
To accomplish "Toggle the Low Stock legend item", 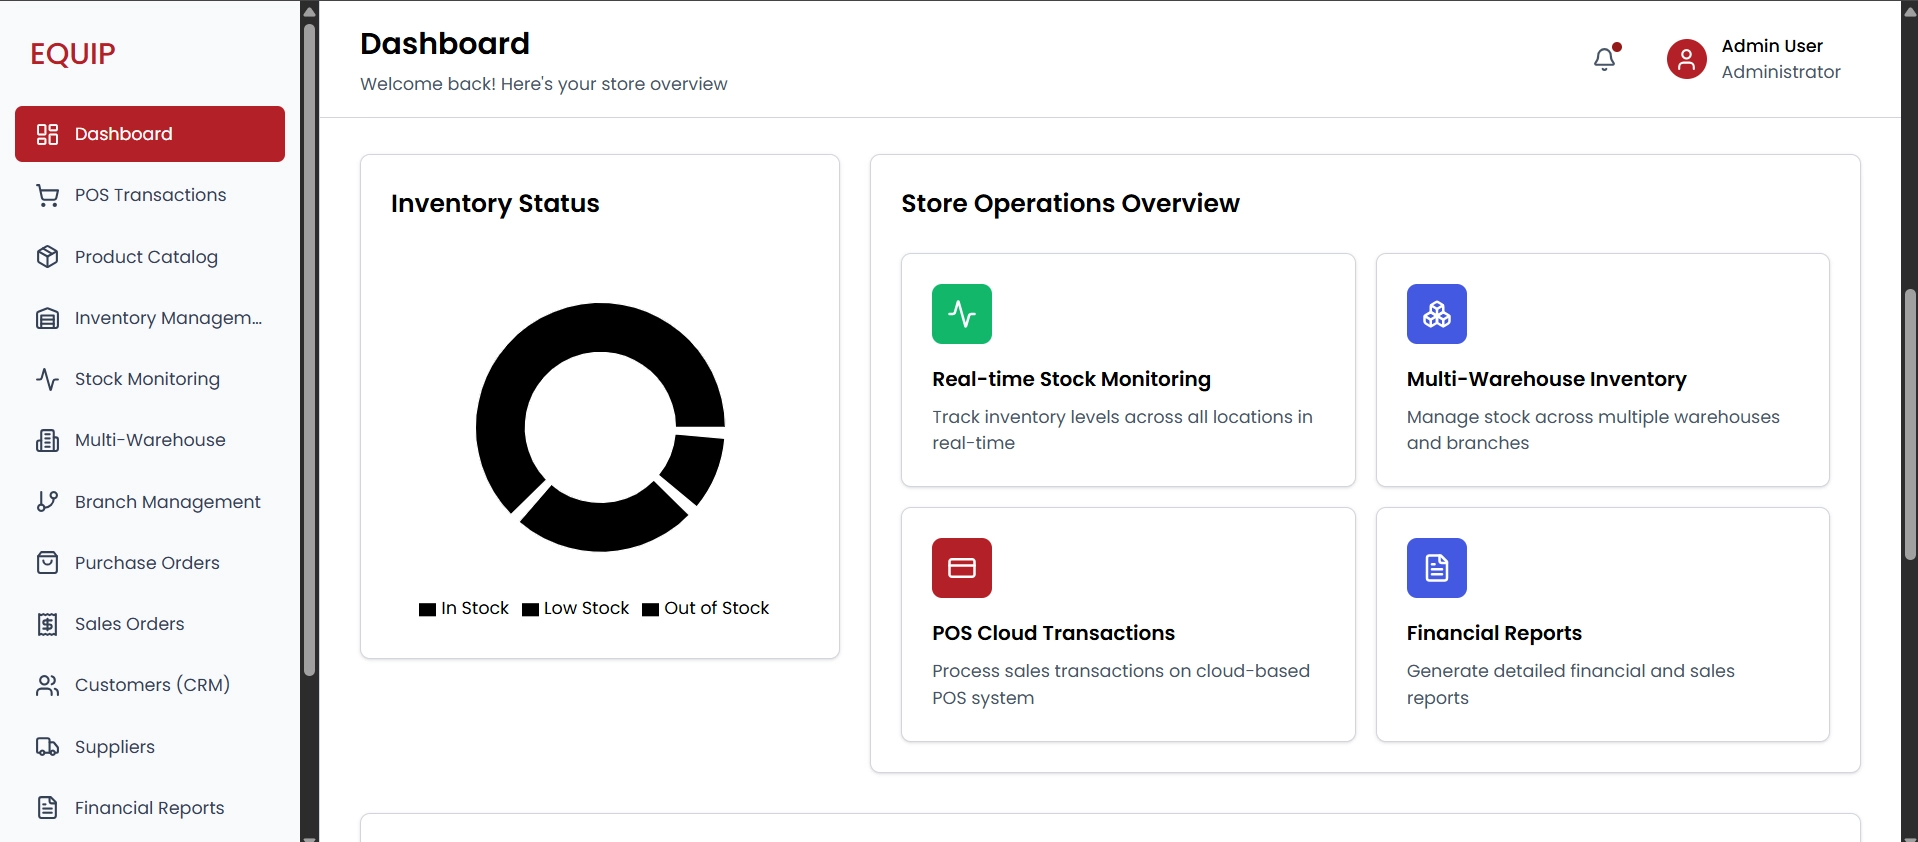I will (576, 609).
